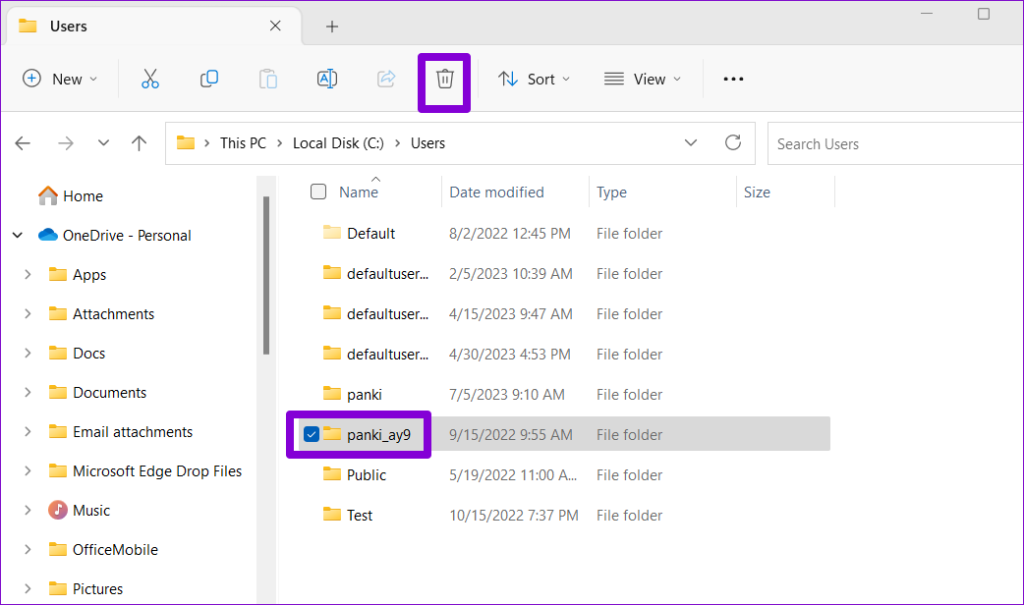This screenshot has width=1024, height=605.
Task: Click the Rename icon in the toolbar
Action: [326, 78]
